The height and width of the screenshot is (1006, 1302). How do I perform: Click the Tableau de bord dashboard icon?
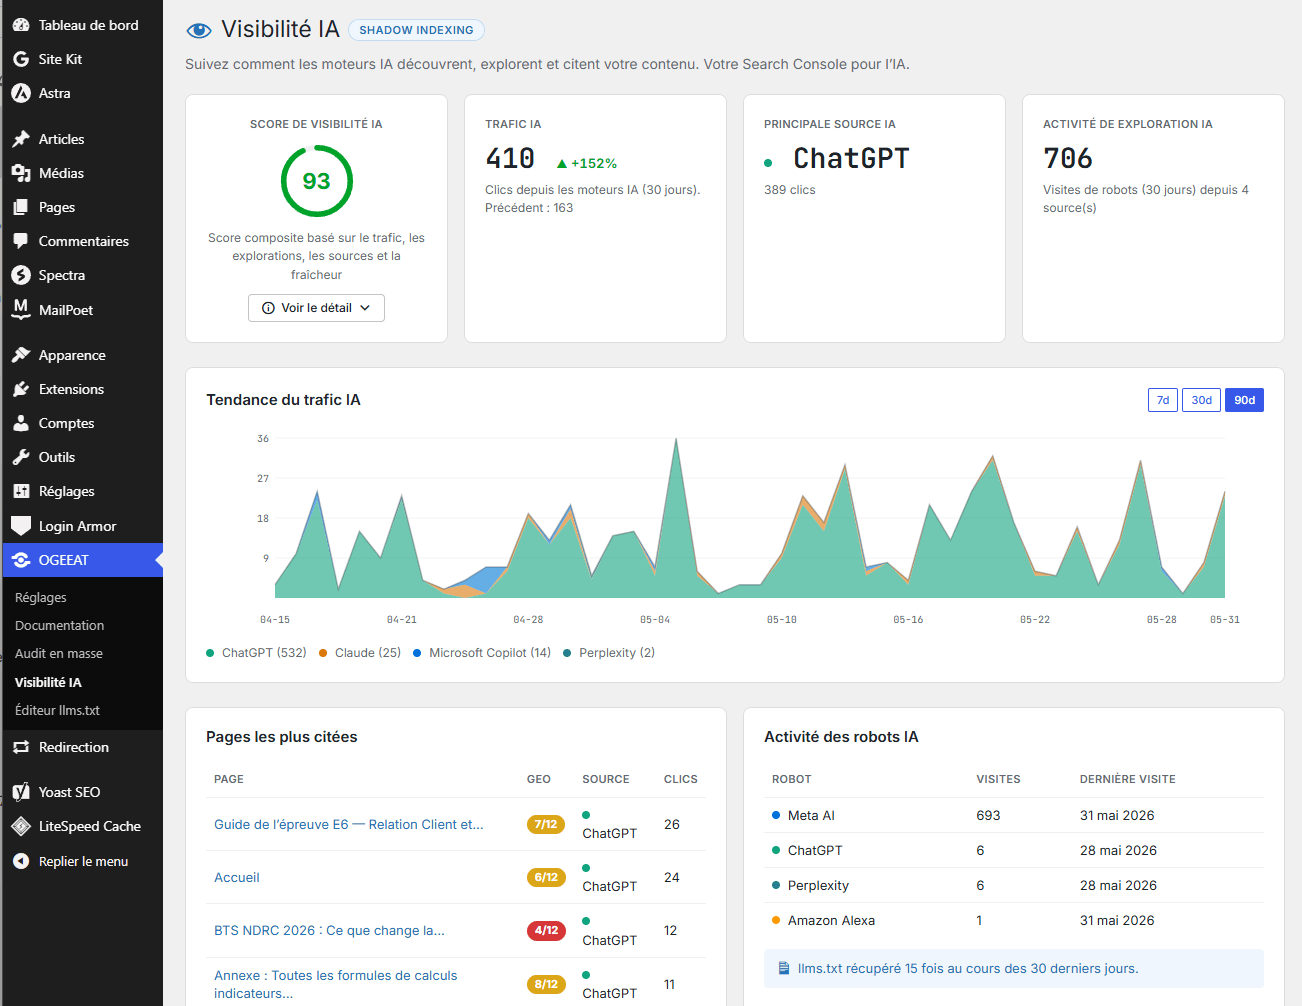click(x=21, y=25)
